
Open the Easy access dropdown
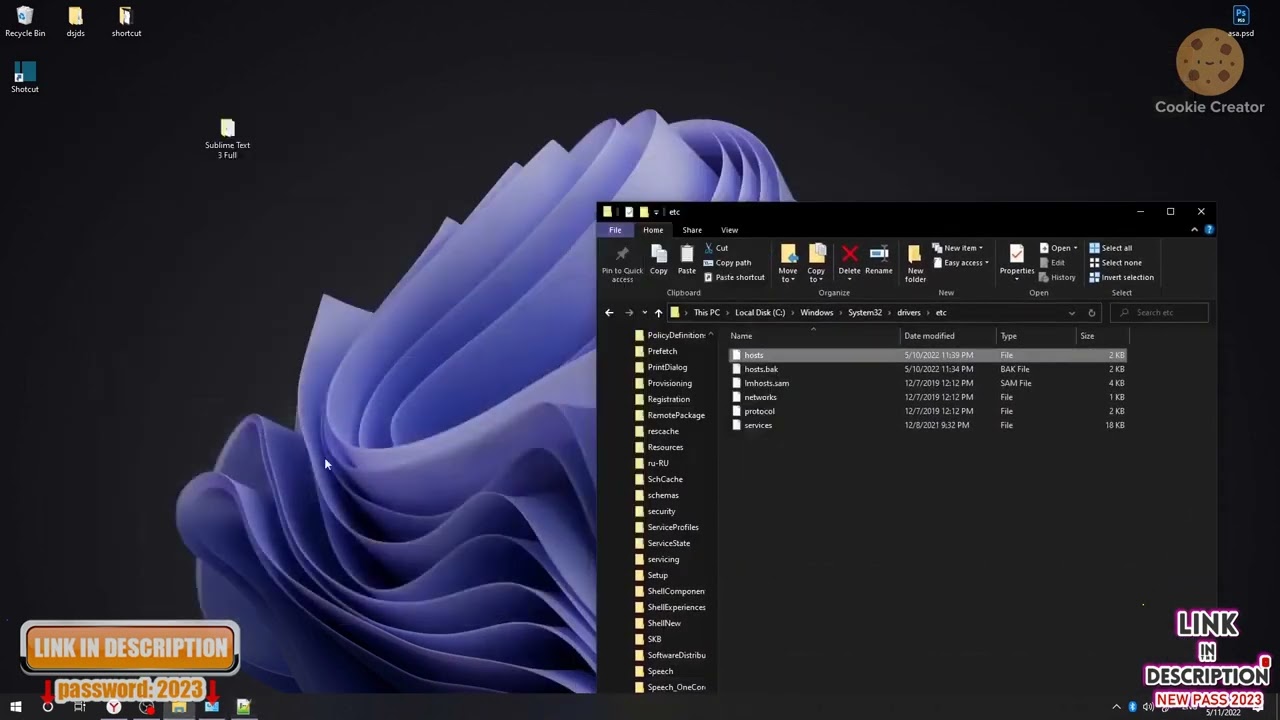960,263
